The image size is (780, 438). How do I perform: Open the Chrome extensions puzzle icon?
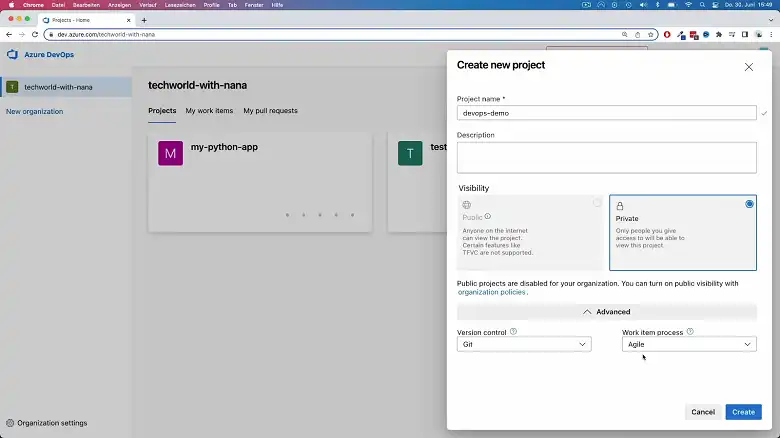[x=719, y=34]
